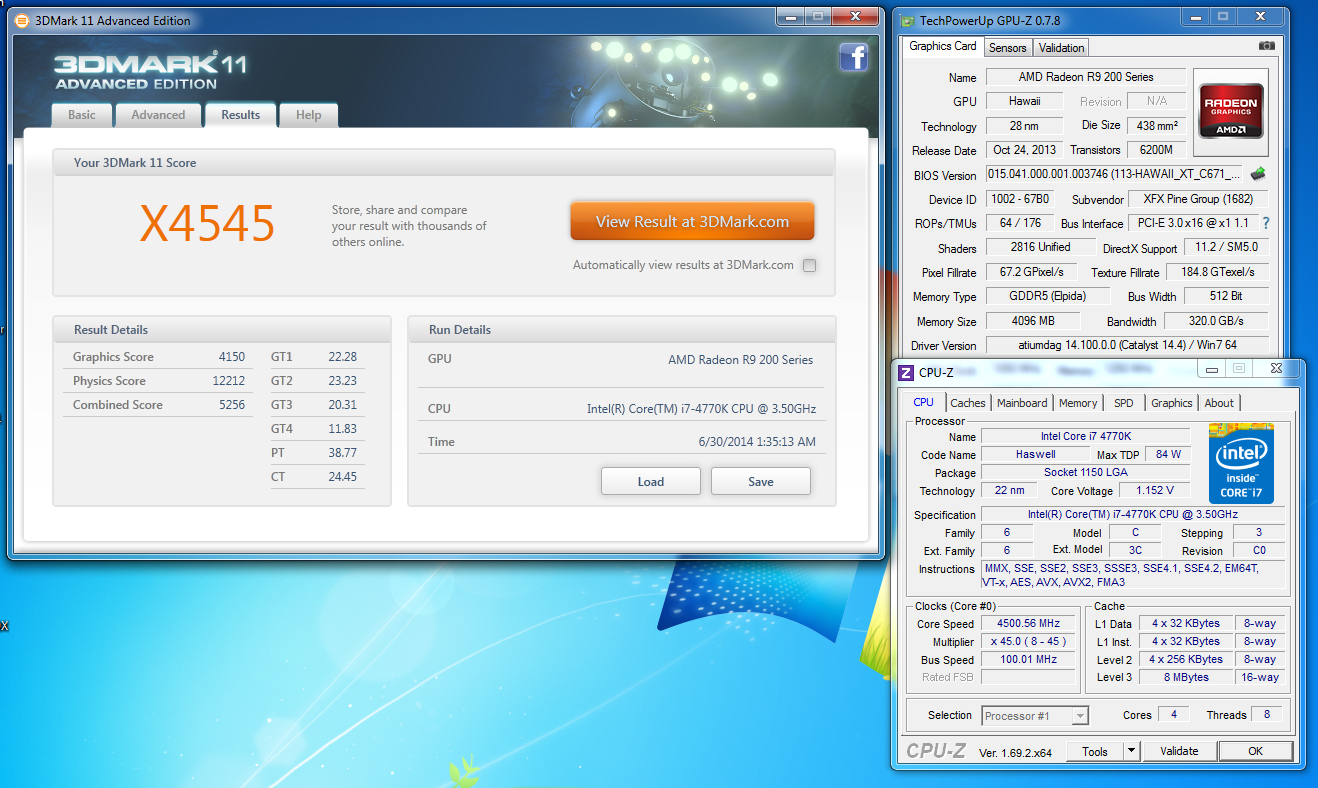Click the Time value 6/30/2014 1:35:13 AM
The image size is (1318, 788).
click(756, 442)
